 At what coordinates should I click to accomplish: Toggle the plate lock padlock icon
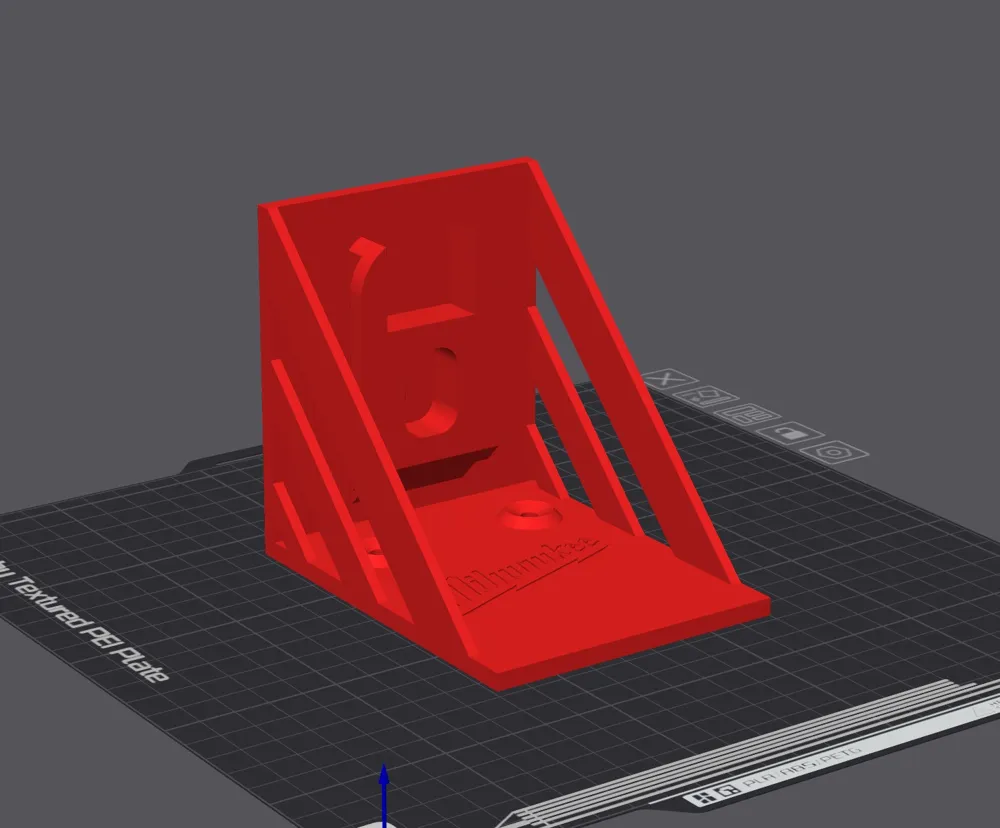pyautogui.click(x=789, y=434)
